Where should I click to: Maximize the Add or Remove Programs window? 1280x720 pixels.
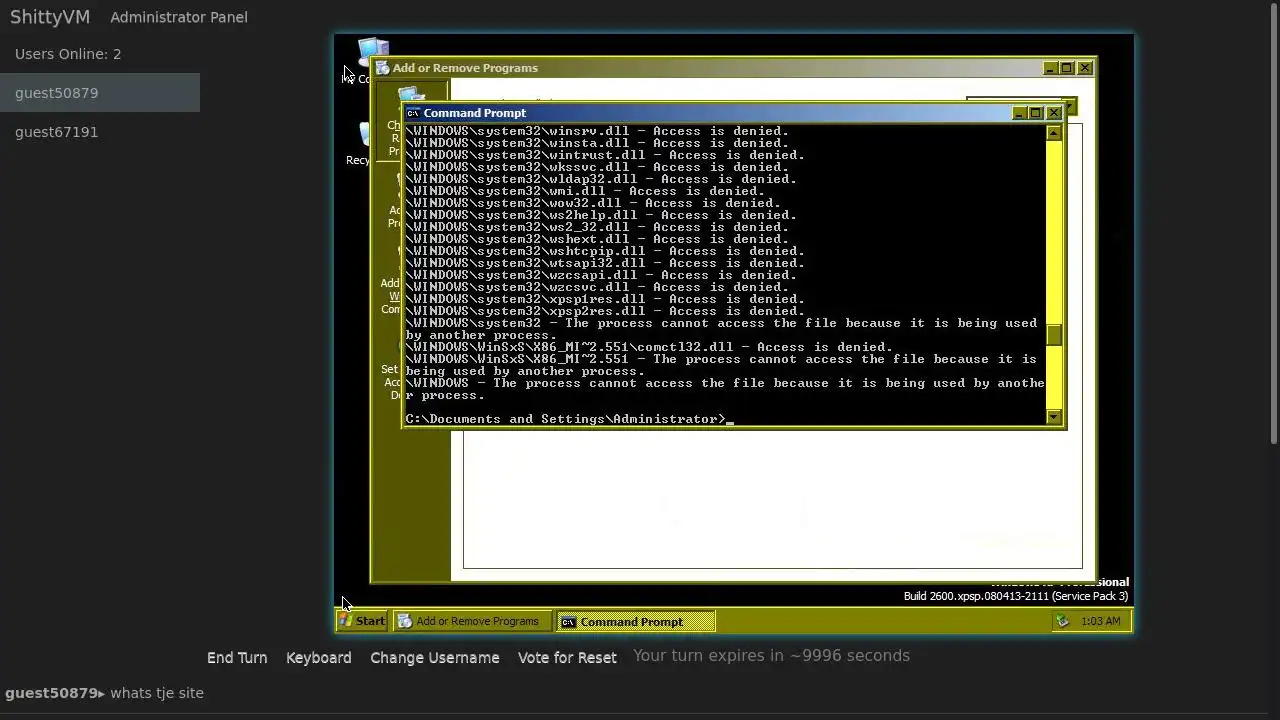(1067, 68)
